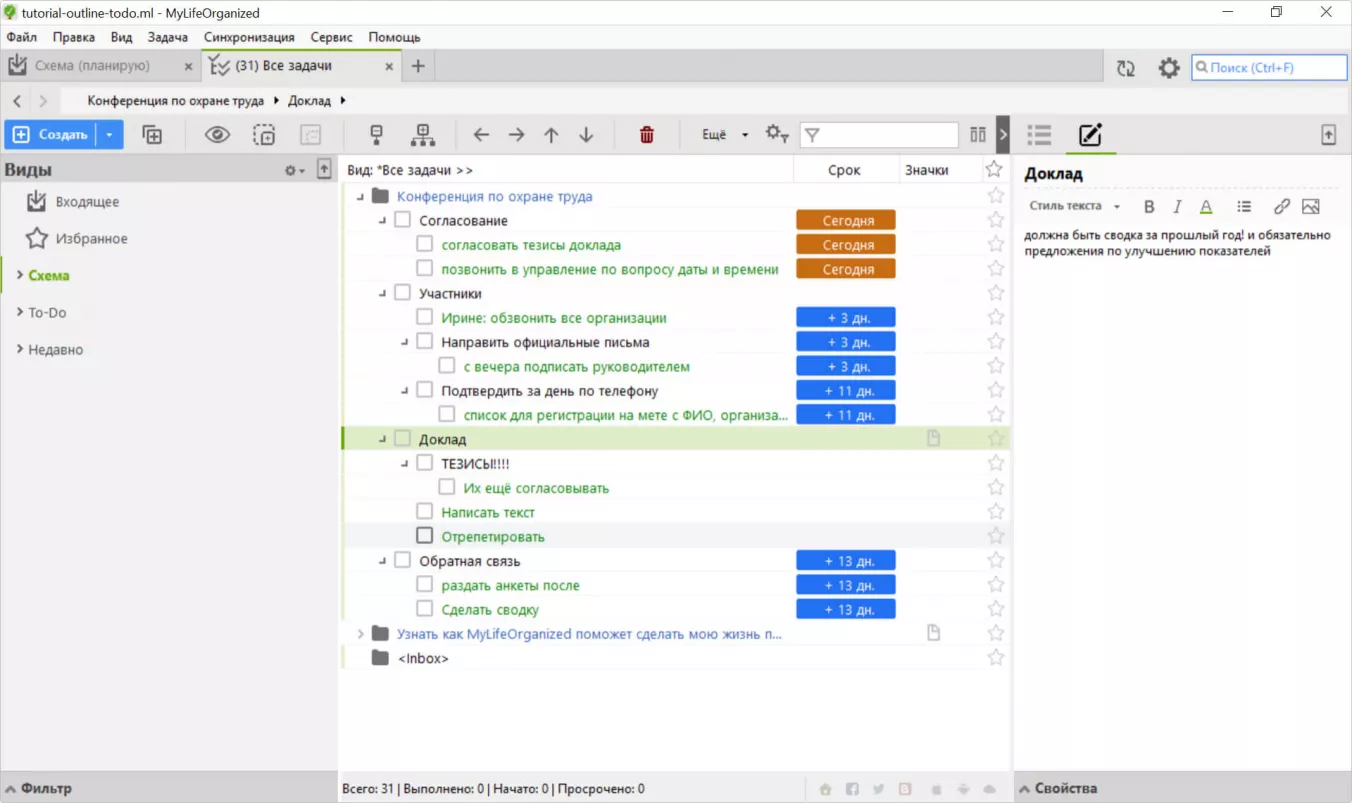Check the ТЕЗИСЫ!!!! task checkbox
The height and width of the screenshot is (803, 1352).
(424, 463)
